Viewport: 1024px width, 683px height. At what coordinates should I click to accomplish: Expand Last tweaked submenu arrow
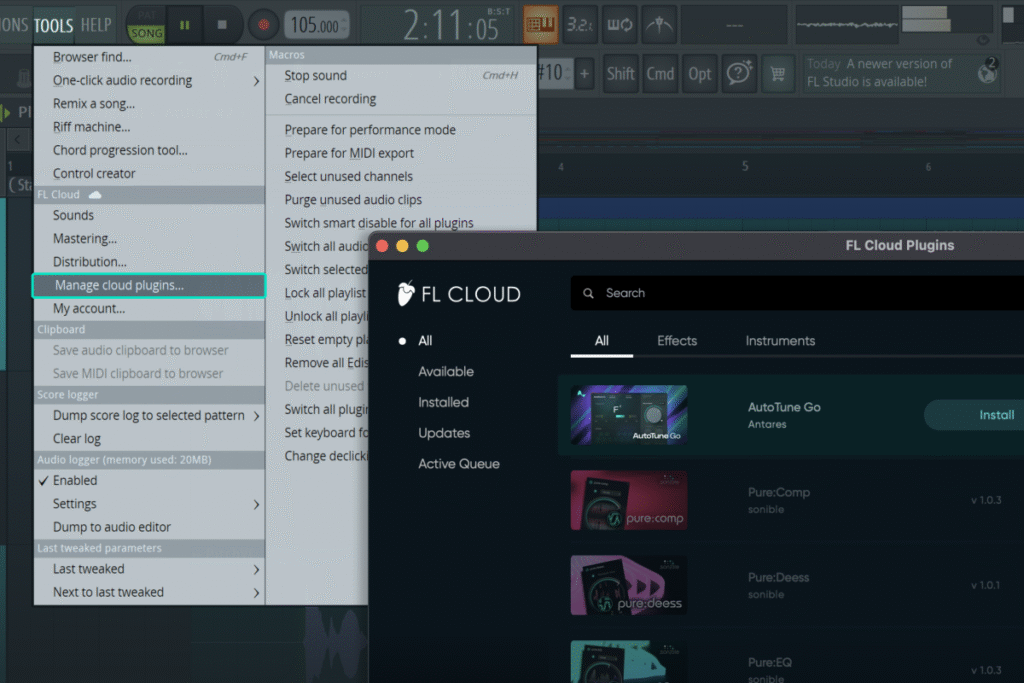(256, 569)
